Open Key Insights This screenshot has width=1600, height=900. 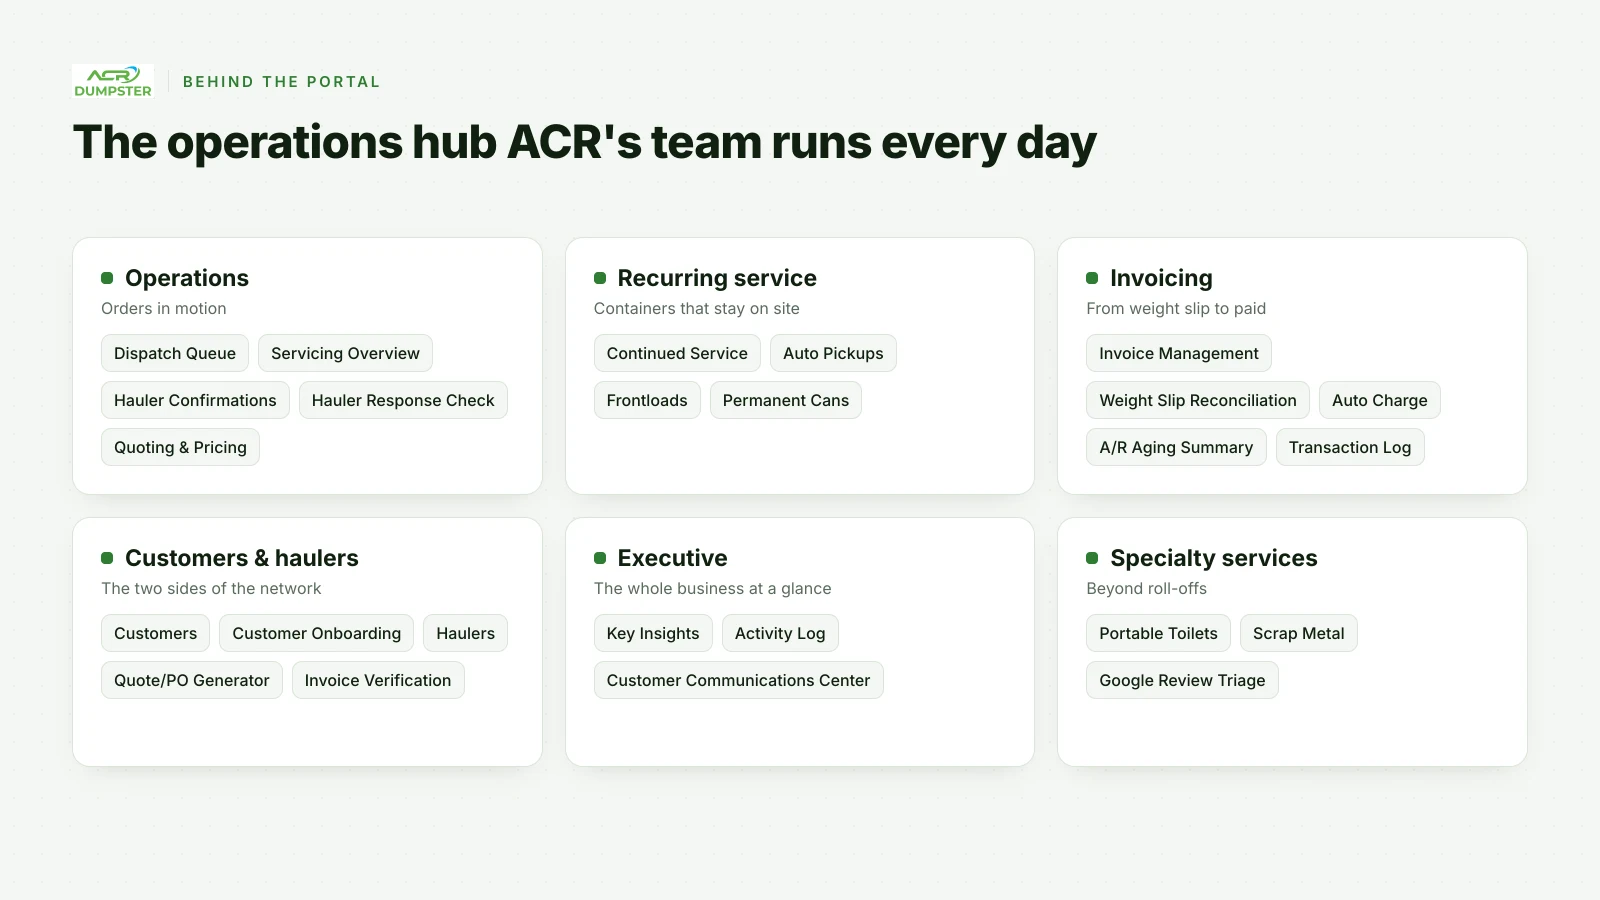[x=653, y=633]
